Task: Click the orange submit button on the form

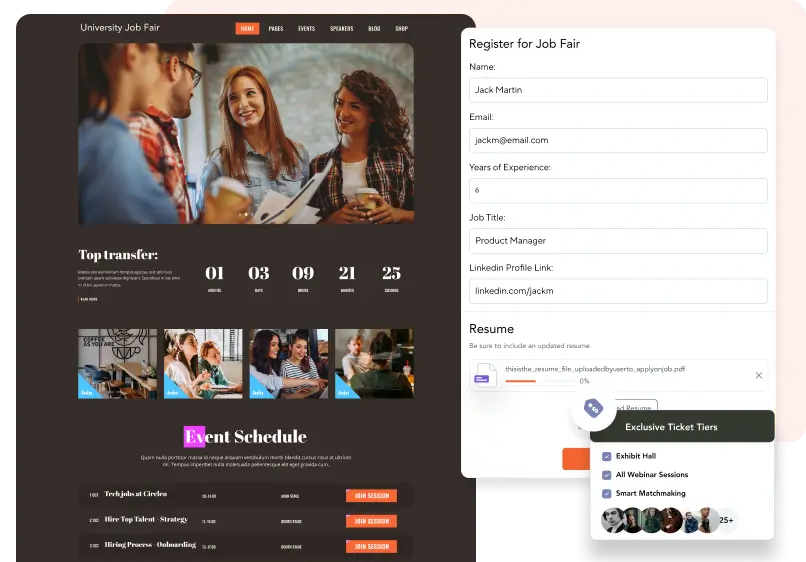Action: pyautogui.click(x=576, y=459)
